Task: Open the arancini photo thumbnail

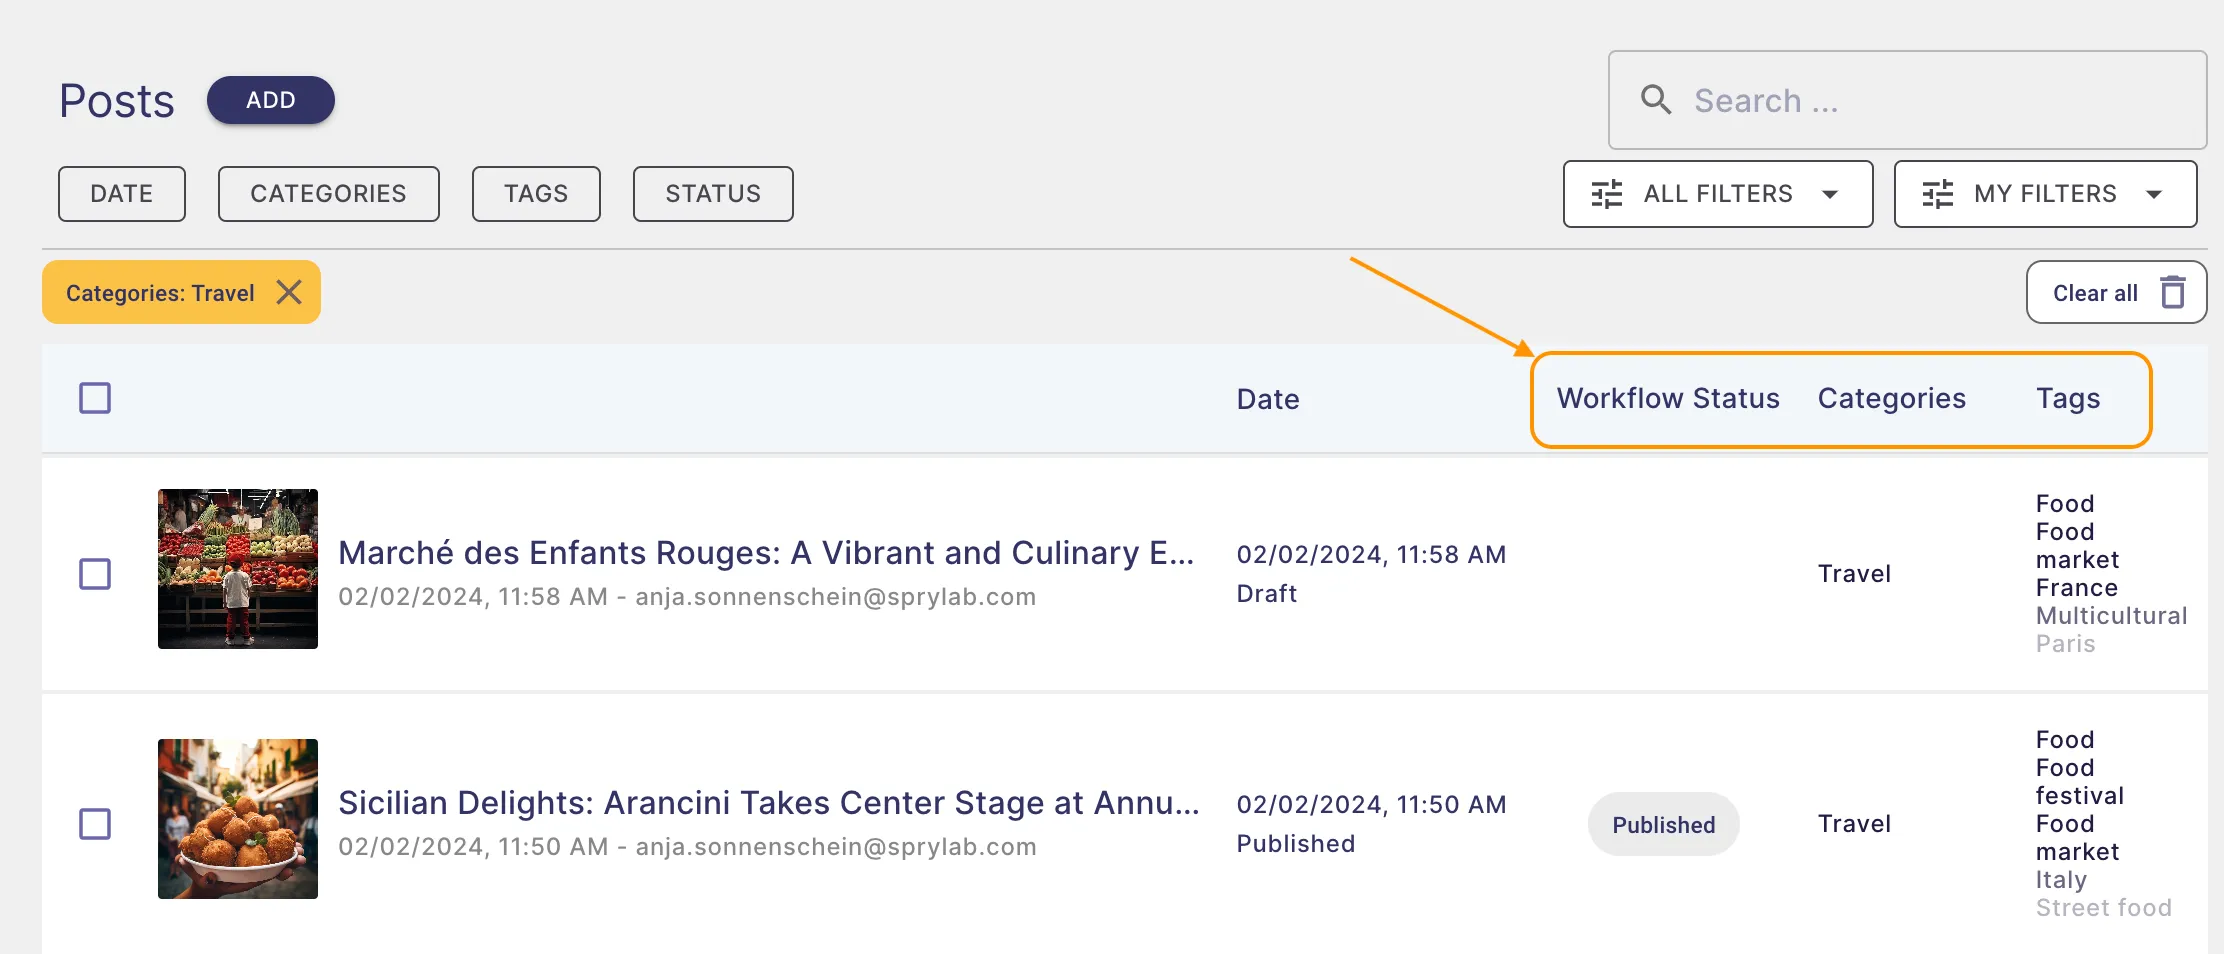Action: (x=238, y=819)
